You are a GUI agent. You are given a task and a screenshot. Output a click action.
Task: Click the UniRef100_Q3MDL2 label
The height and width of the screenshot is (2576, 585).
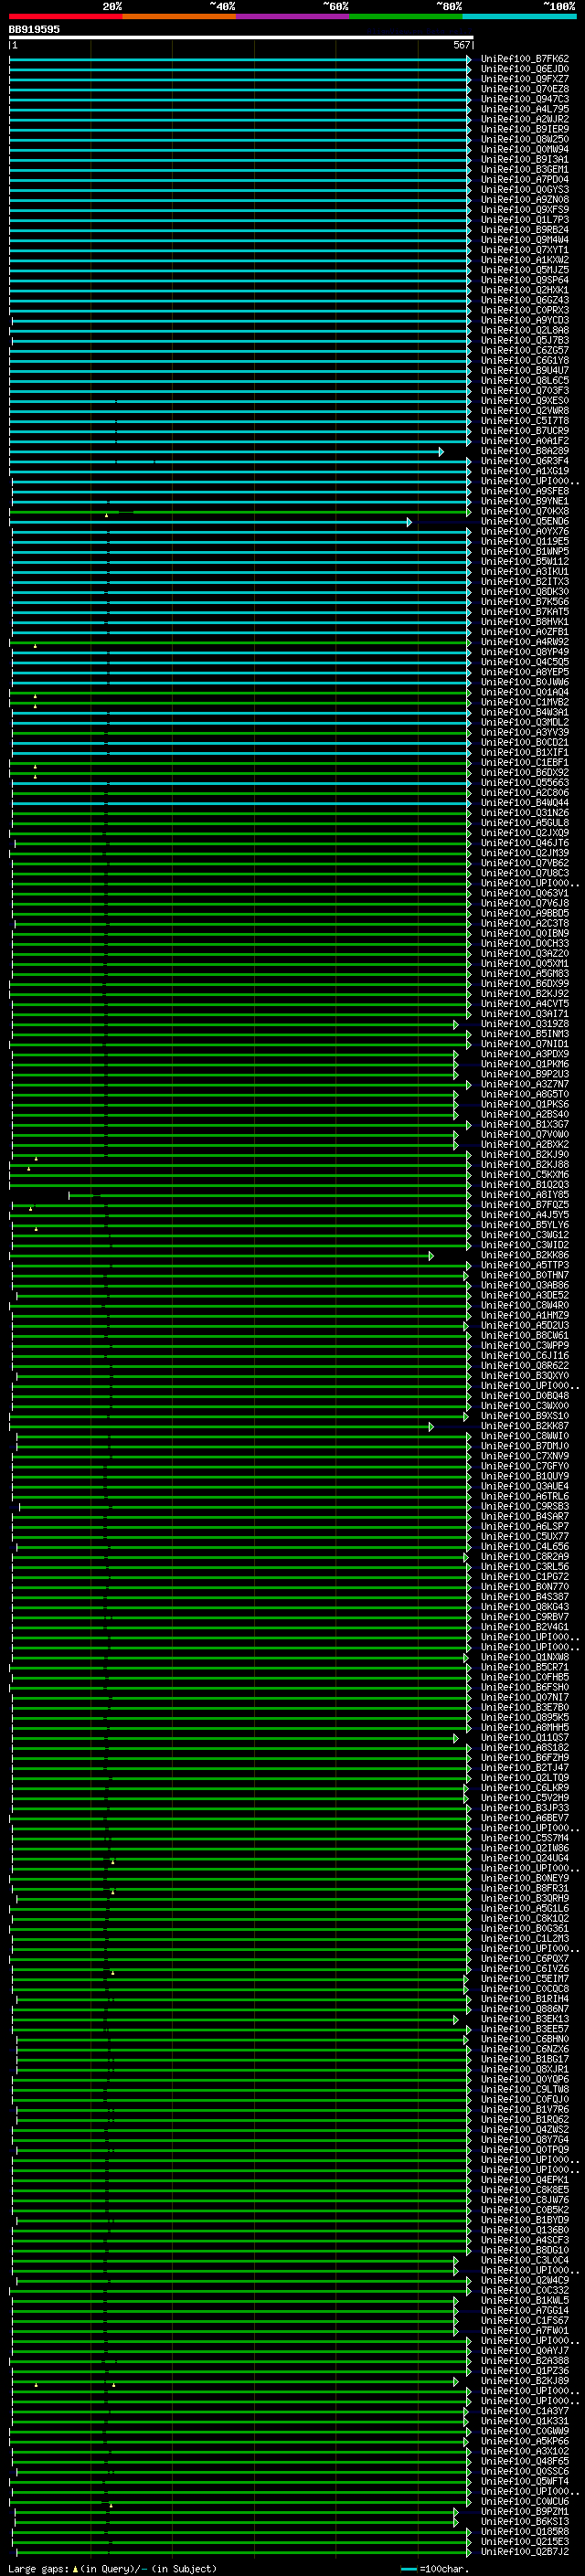click(524, 722)
